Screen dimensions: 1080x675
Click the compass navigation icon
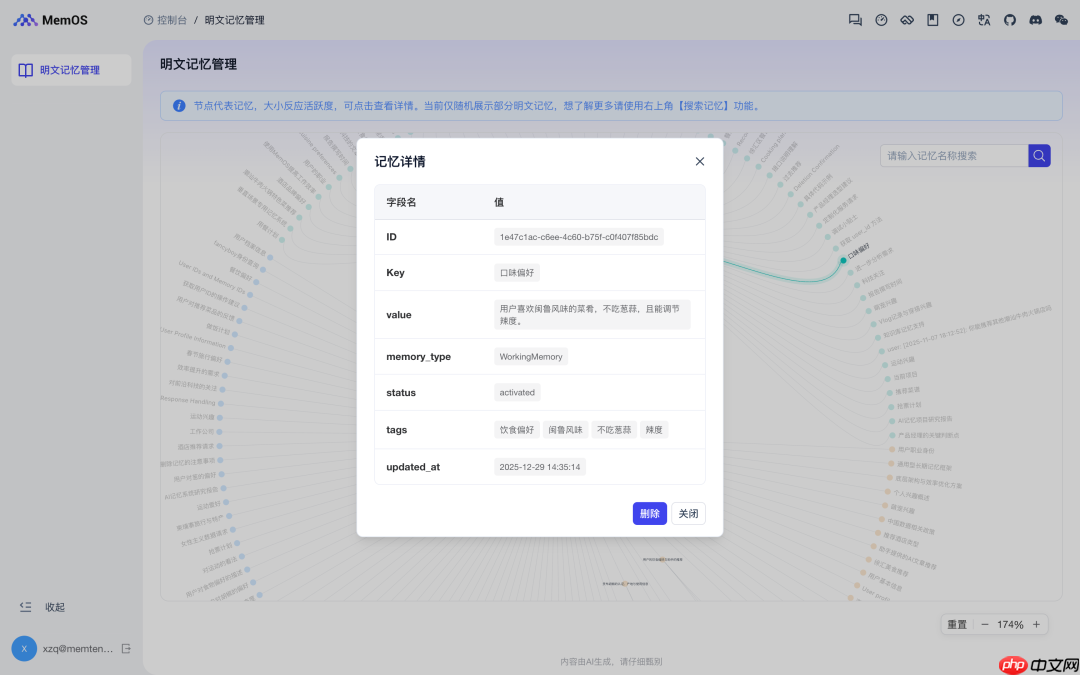pyautogui.click(x=958, y=19)
